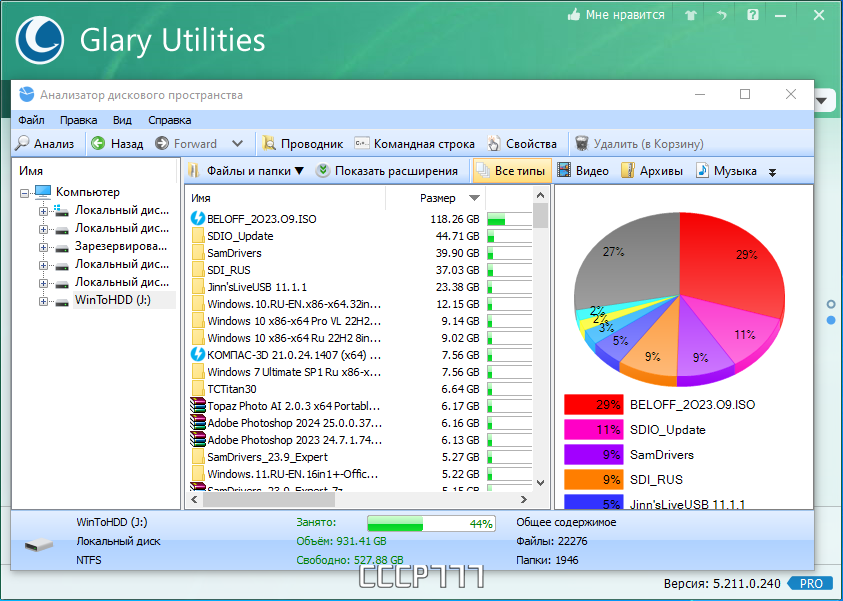Open the Вид menu

pyautogui.click(x=122, y=120)
